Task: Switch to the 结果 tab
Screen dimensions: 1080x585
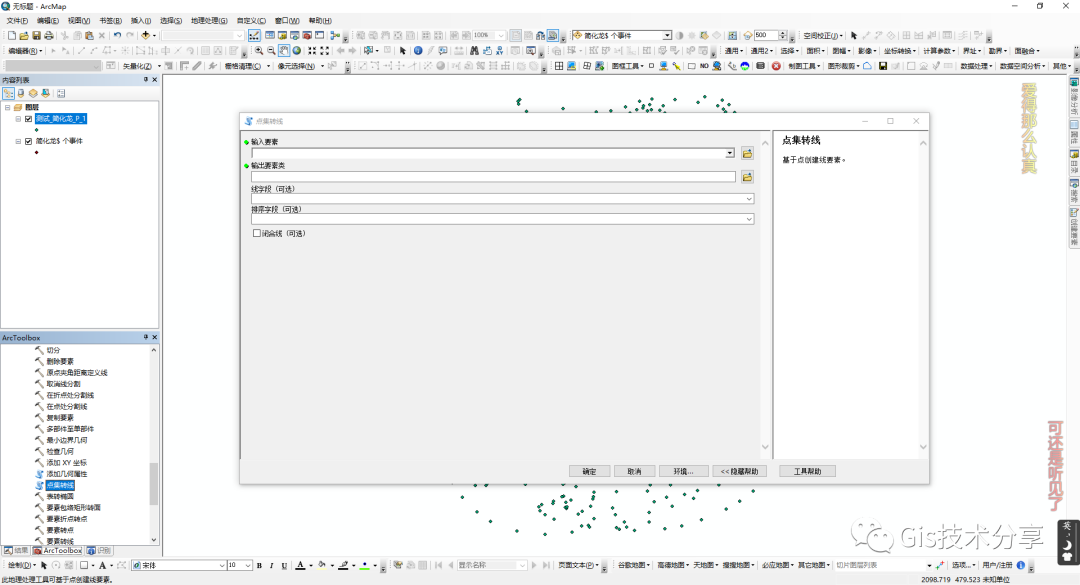Action: click(16, 550)
